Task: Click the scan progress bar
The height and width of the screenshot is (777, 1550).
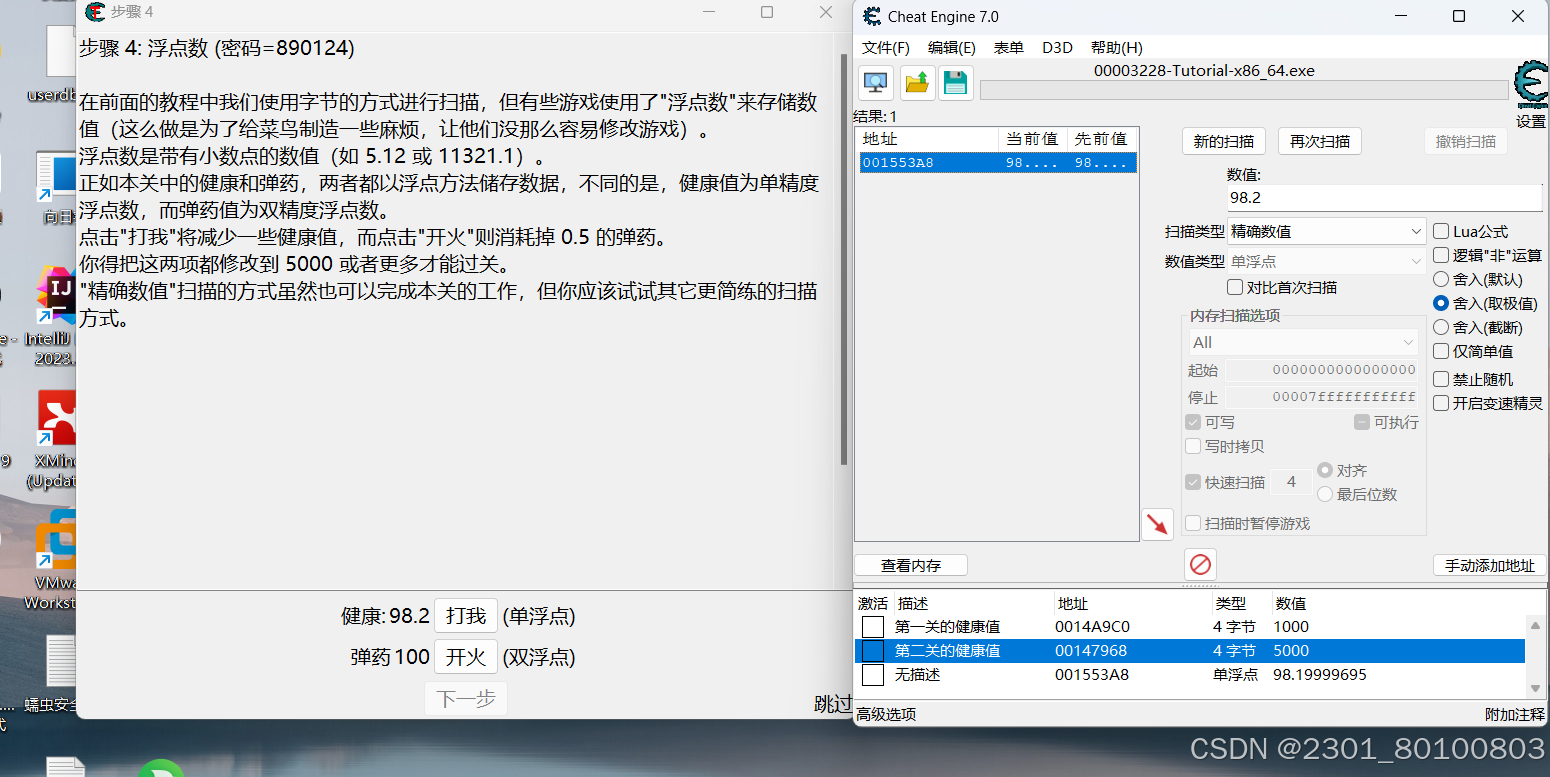Action: pyautogui.click(x=1244, y=90)
